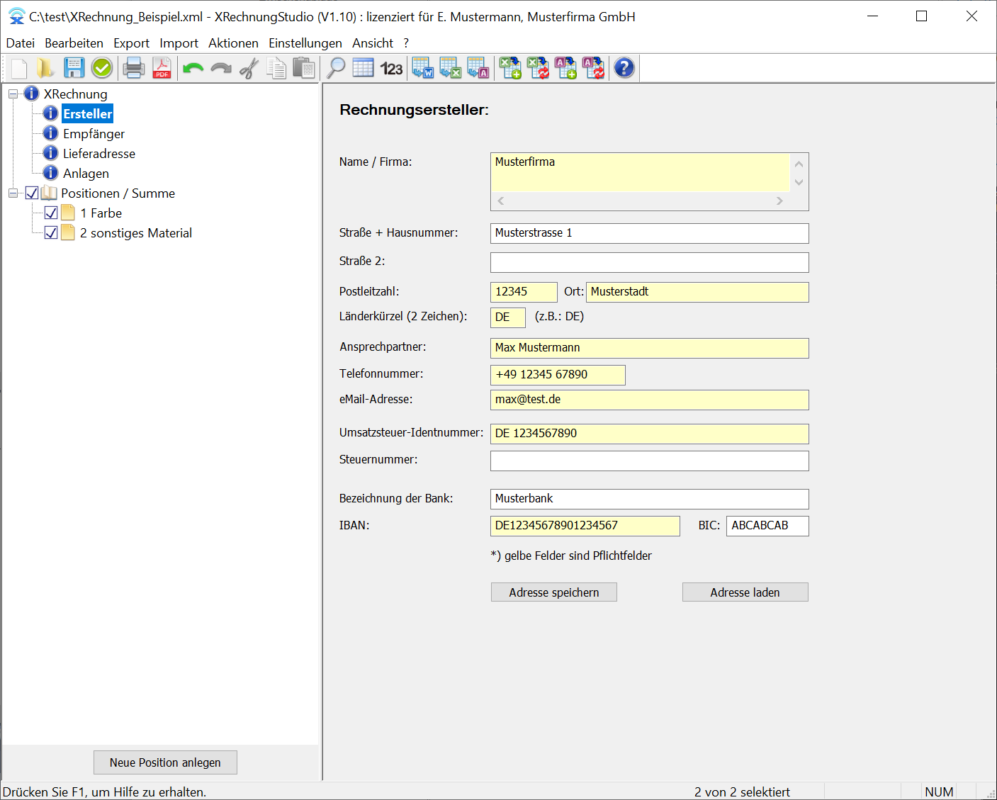Screen dimensions: 997x800
Task: Collapse the Positionen / Summe tree node
Action: pyautogui.click(x=13, y=193)
